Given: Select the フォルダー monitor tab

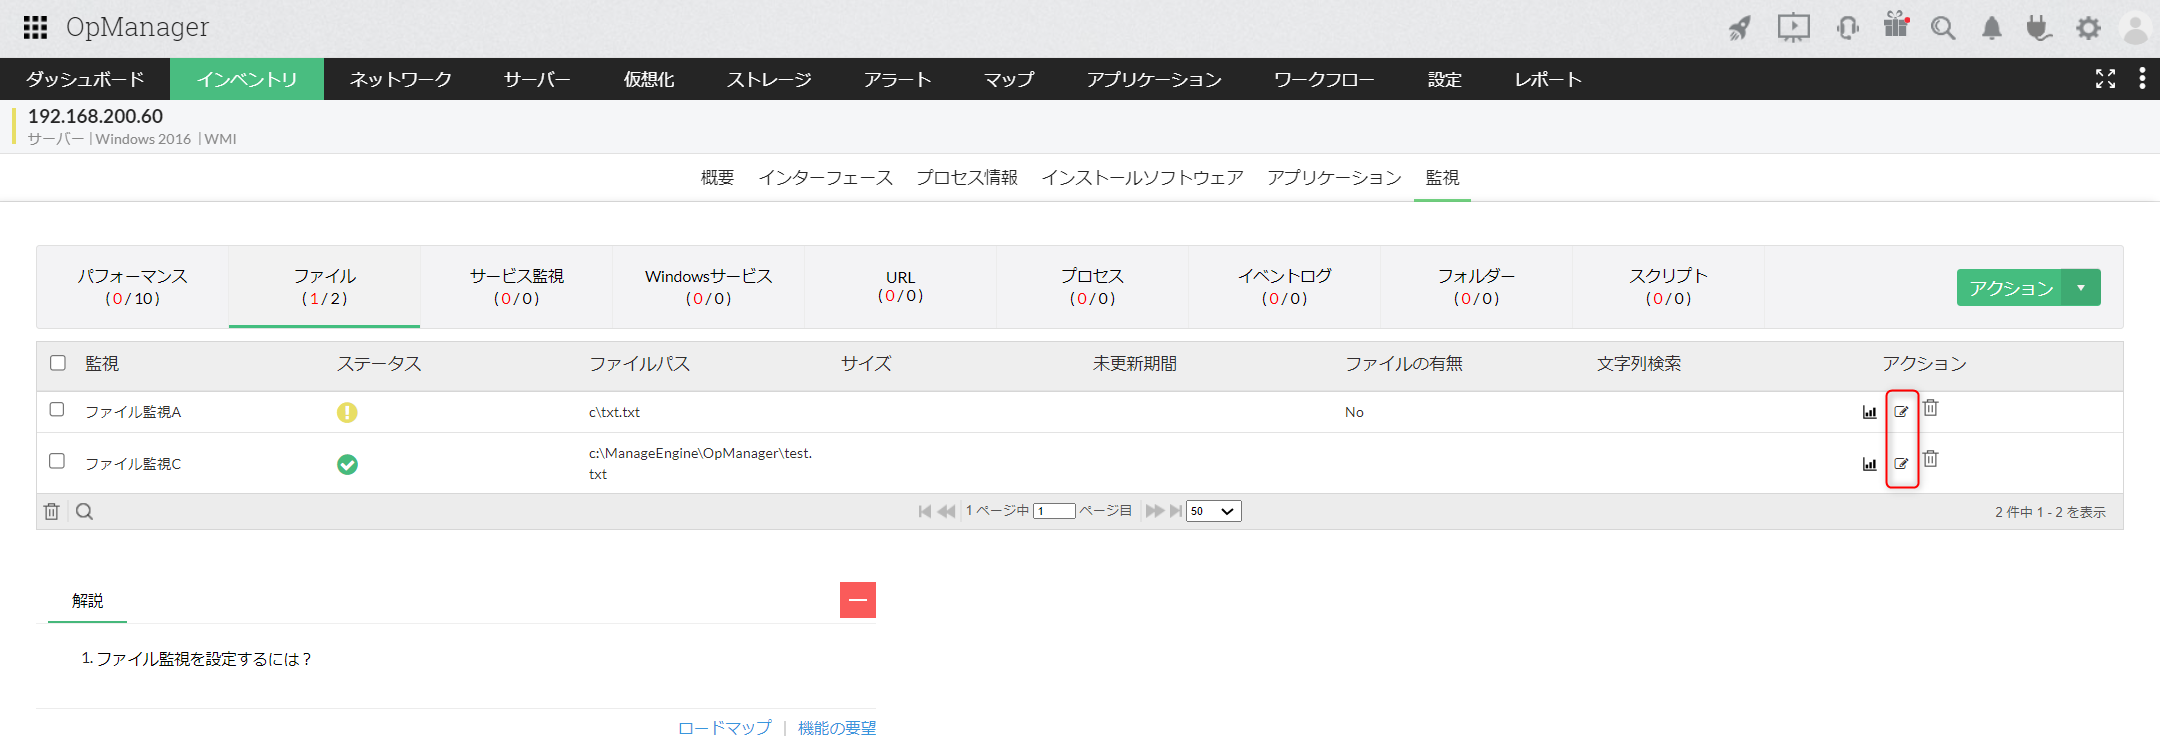Looking at the screenshot, I should click(x=1477, y=287).
